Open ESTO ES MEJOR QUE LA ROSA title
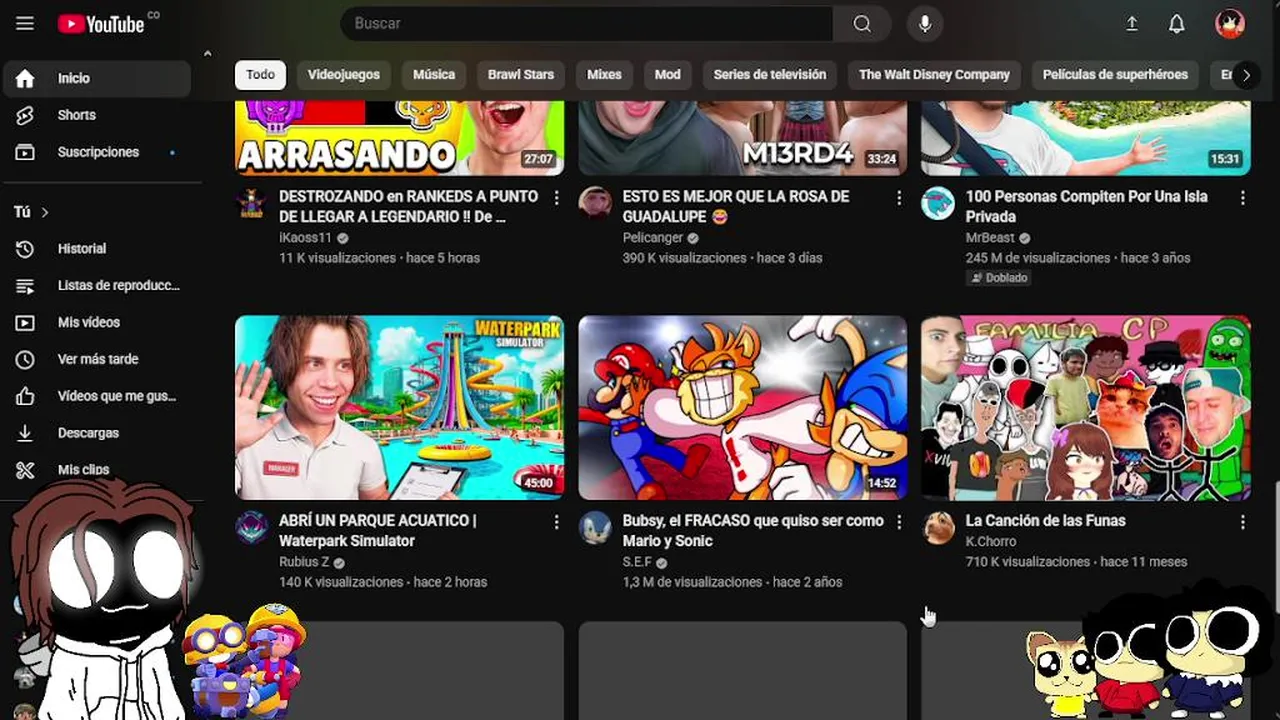This screenshot has height=720, width=1280. tap(735, 207)
